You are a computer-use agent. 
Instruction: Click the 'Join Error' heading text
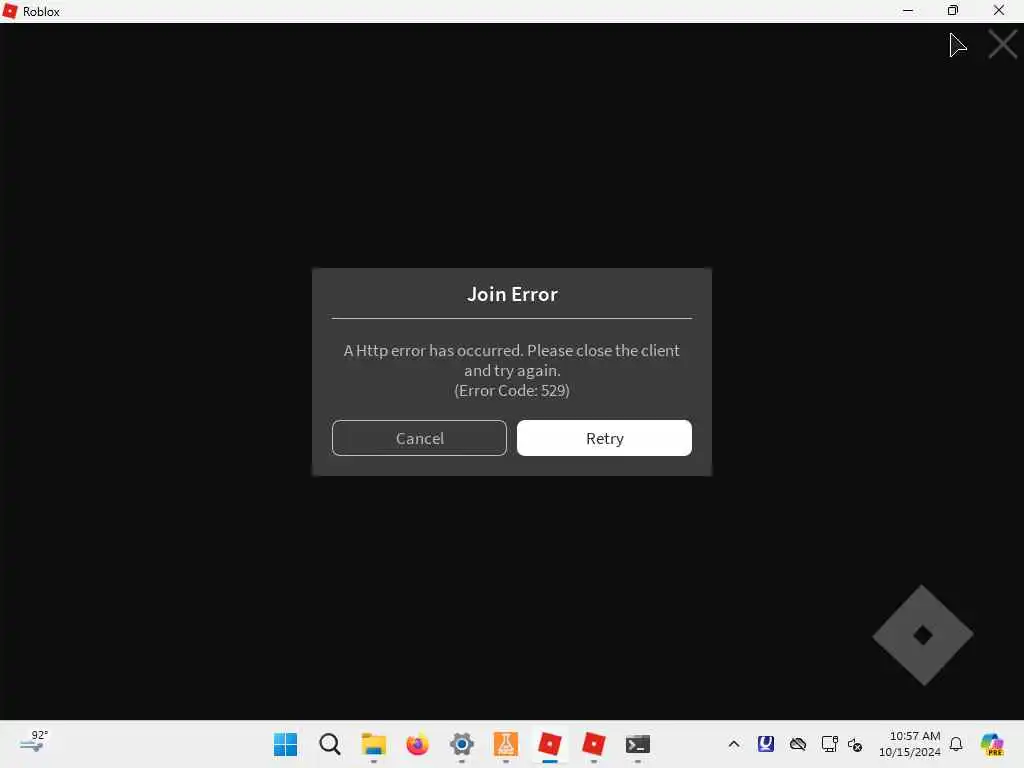coord(512,295)
